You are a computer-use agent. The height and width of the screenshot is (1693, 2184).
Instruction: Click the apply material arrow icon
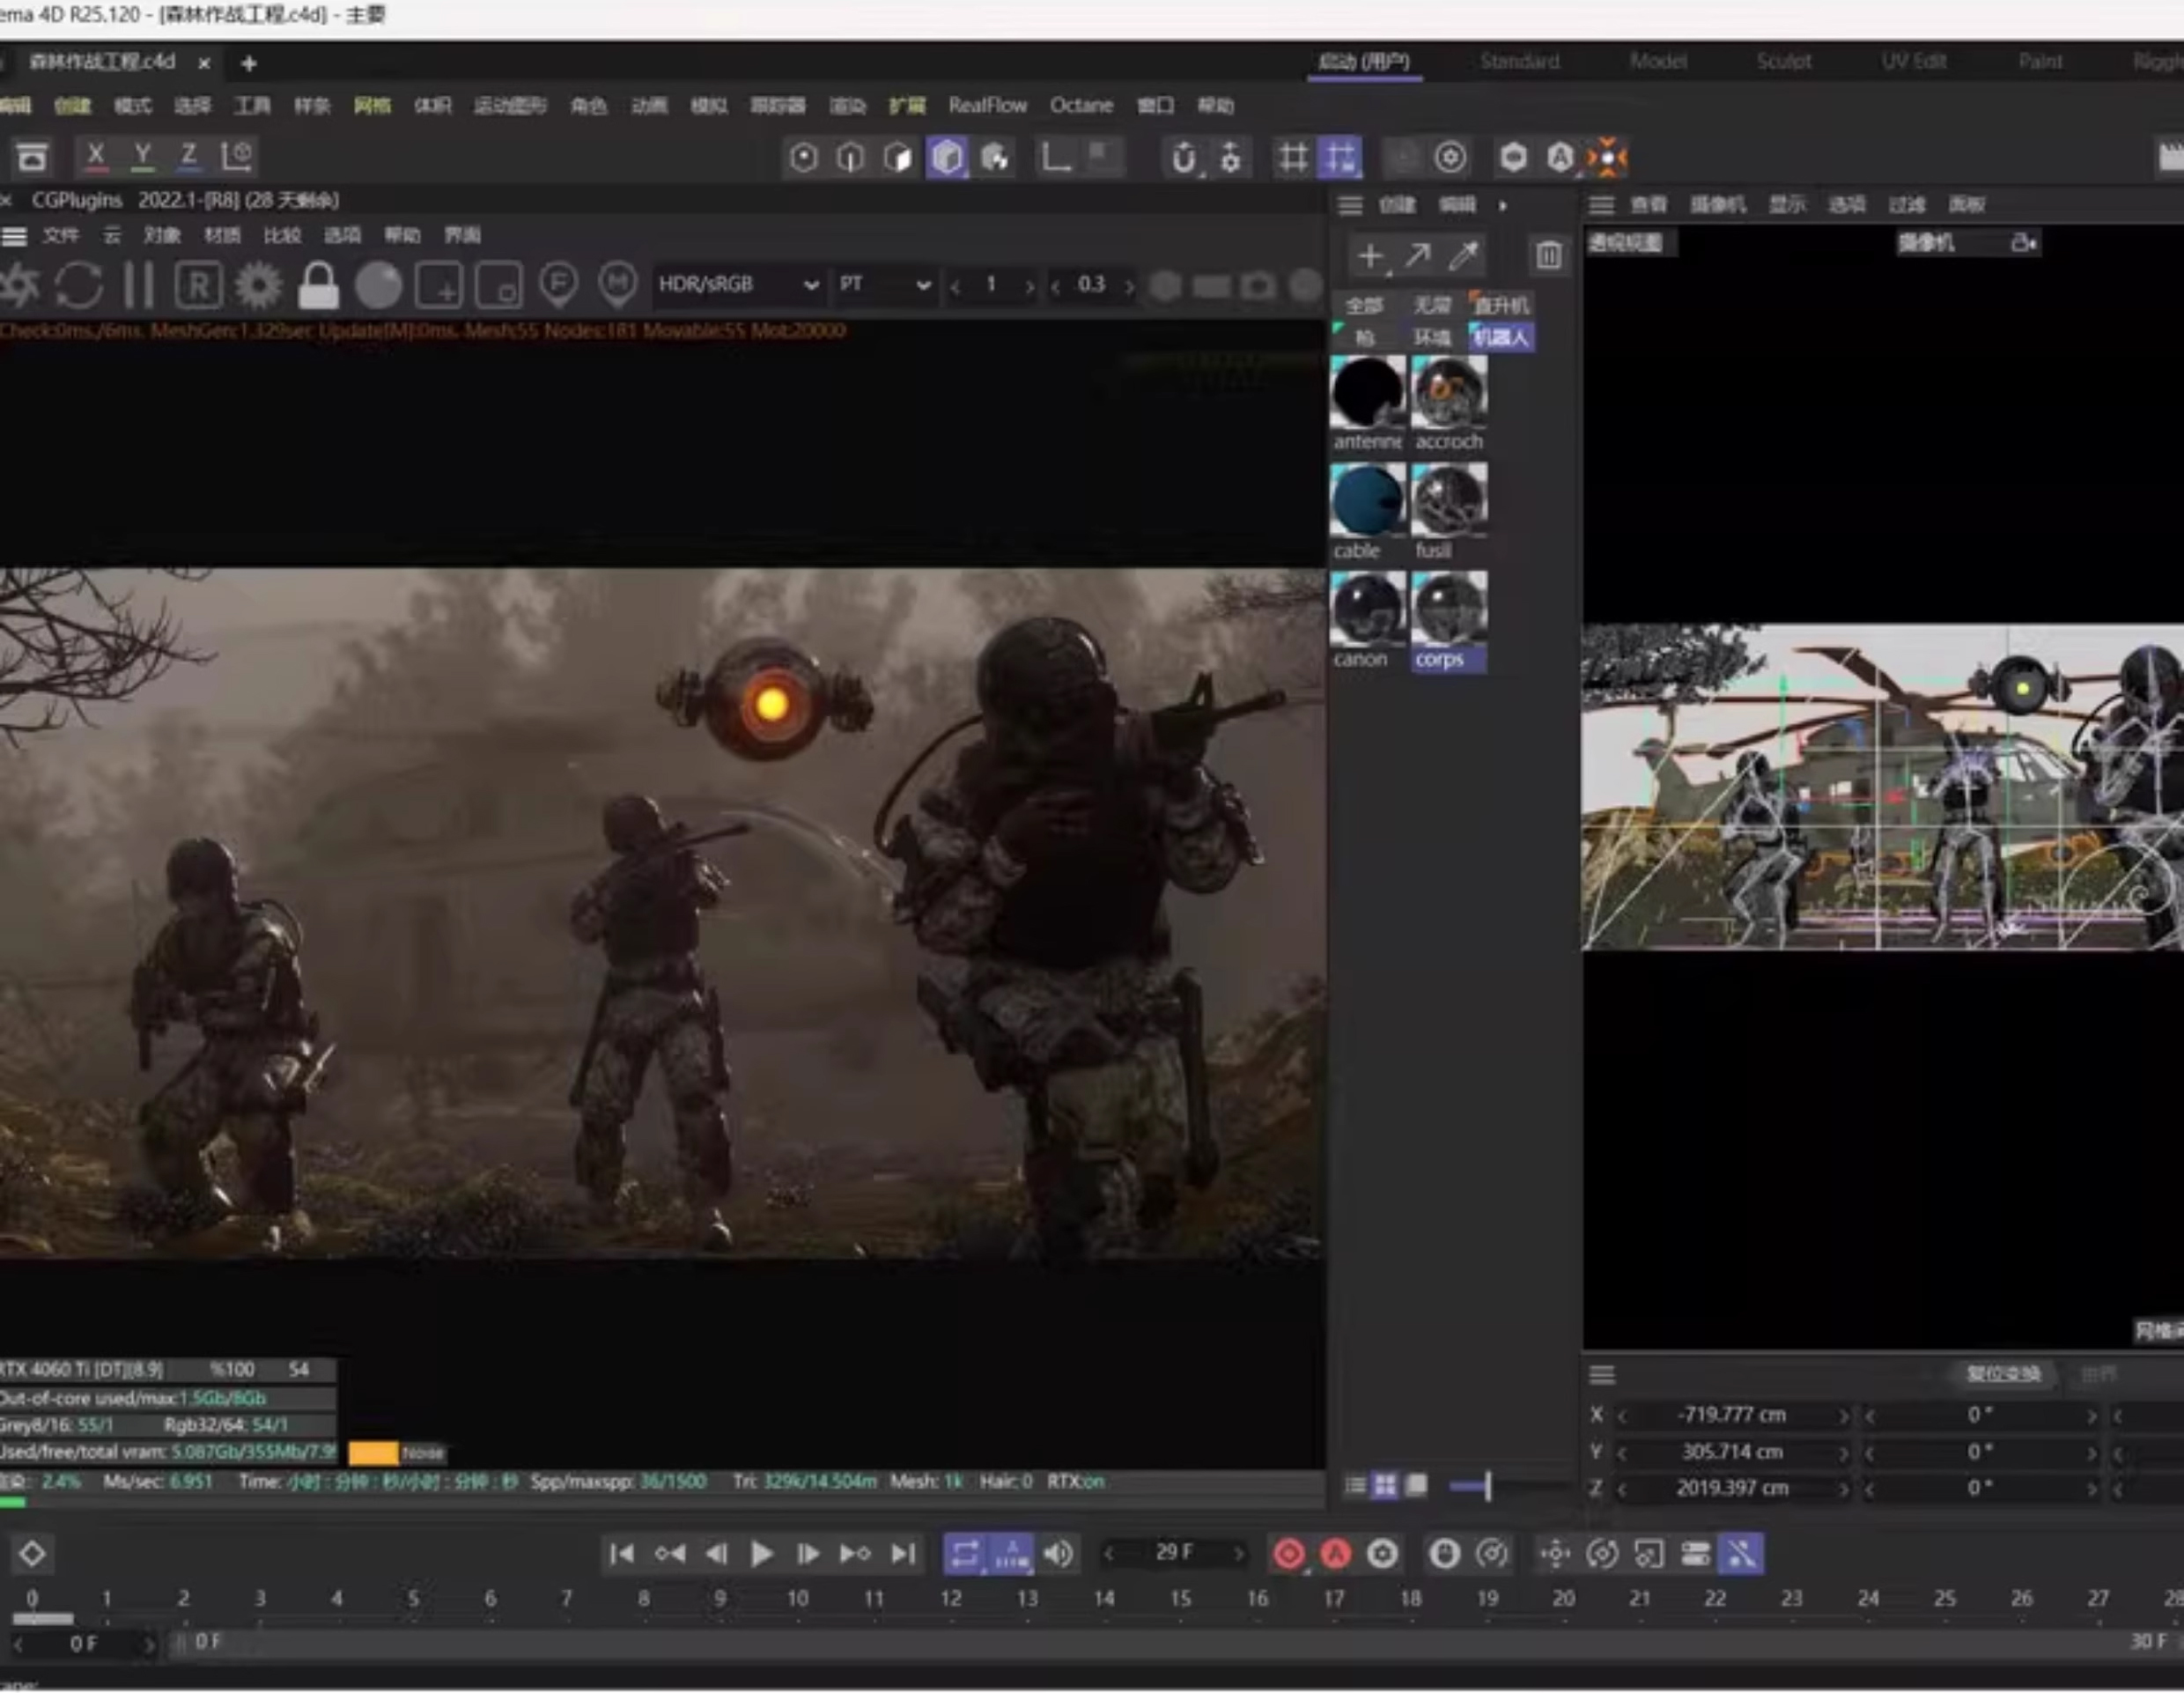coord(1417,256)
